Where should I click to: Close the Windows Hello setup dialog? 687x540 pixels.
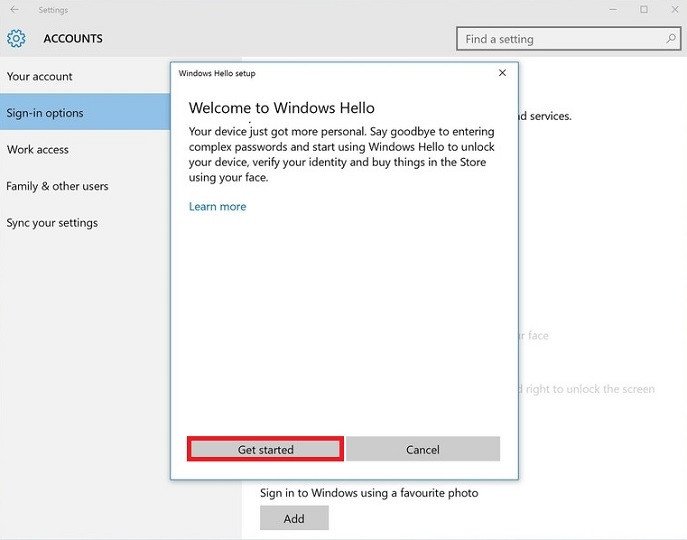tap(502, 73)
